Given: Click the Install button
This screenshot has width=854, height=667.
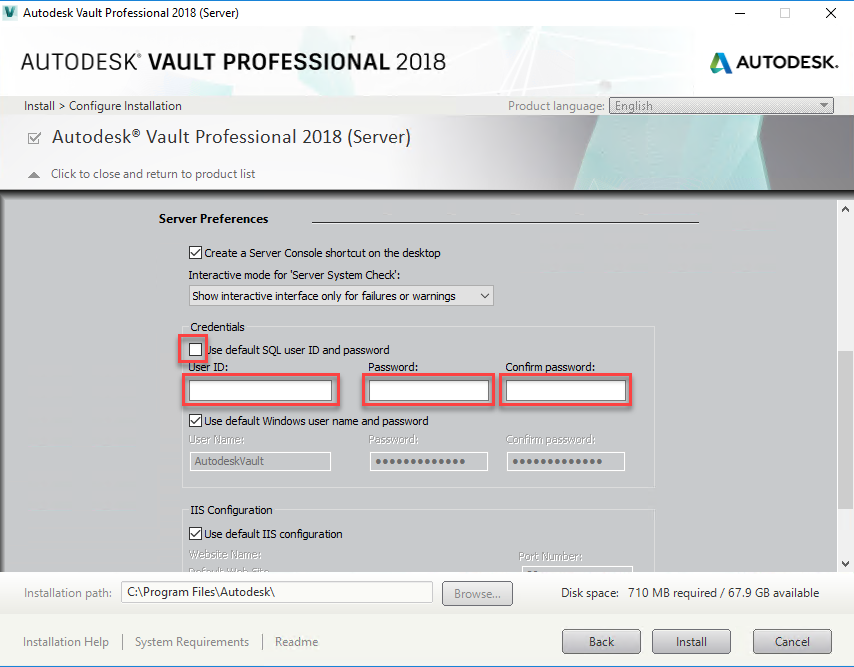Looking at the screenshot, I should [x=691, y=641].
